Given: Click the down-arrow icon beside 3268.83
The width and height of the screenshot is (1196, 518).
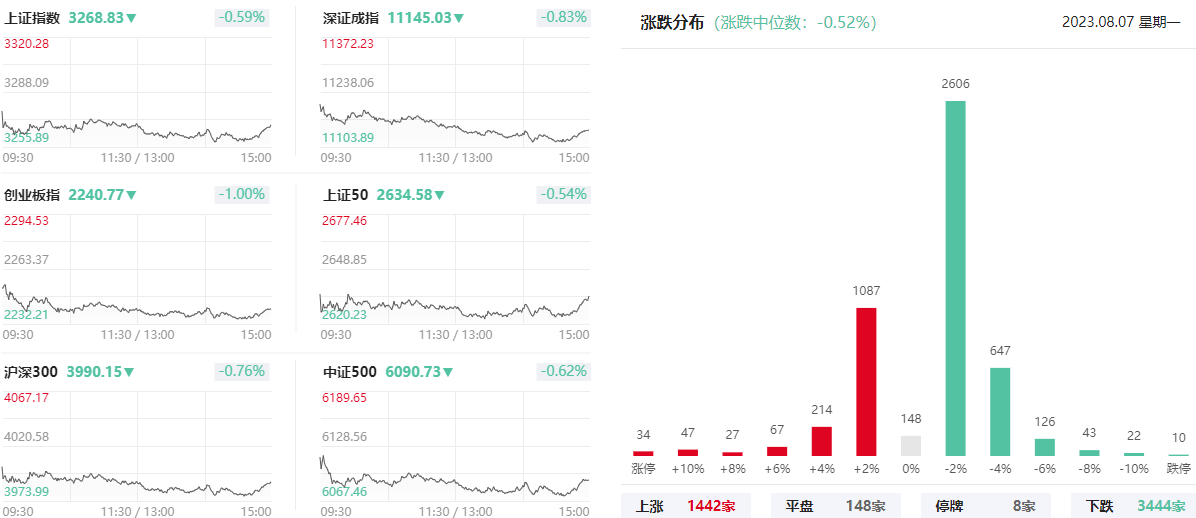Looking at the screenshot, I should click(132, 18).
